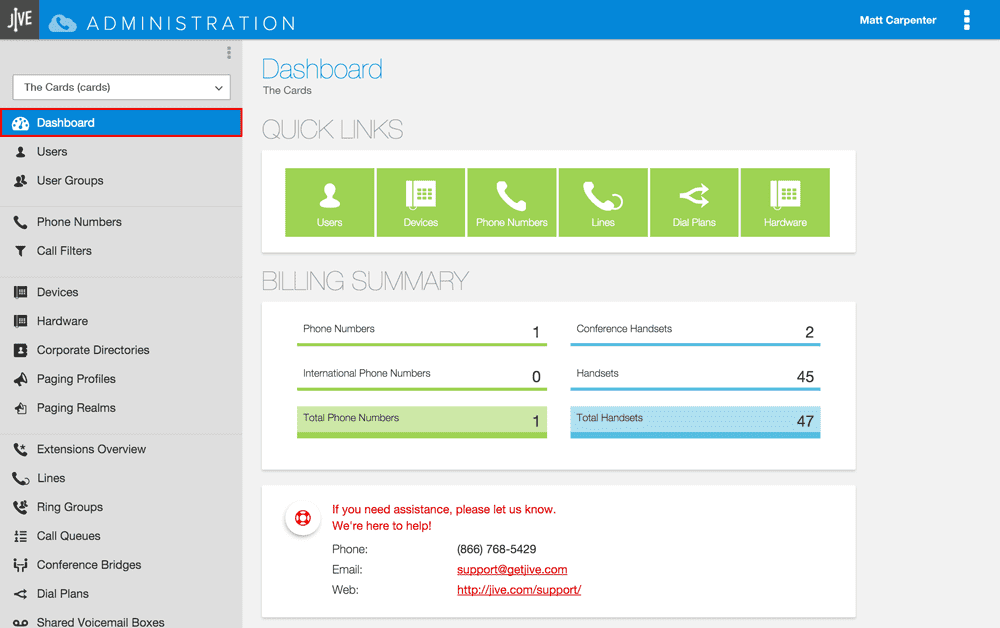The width and height of the screenshot is (1000, 628).
Task: Open Ring Groups in the sidebar
Action: pos(70,507)
